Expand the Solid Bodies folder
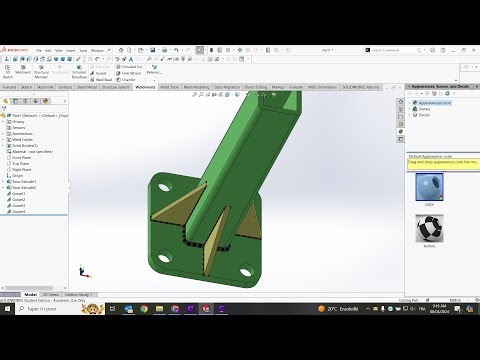The height and width of the screenshot is (360, 480). (x=3, y=146)
